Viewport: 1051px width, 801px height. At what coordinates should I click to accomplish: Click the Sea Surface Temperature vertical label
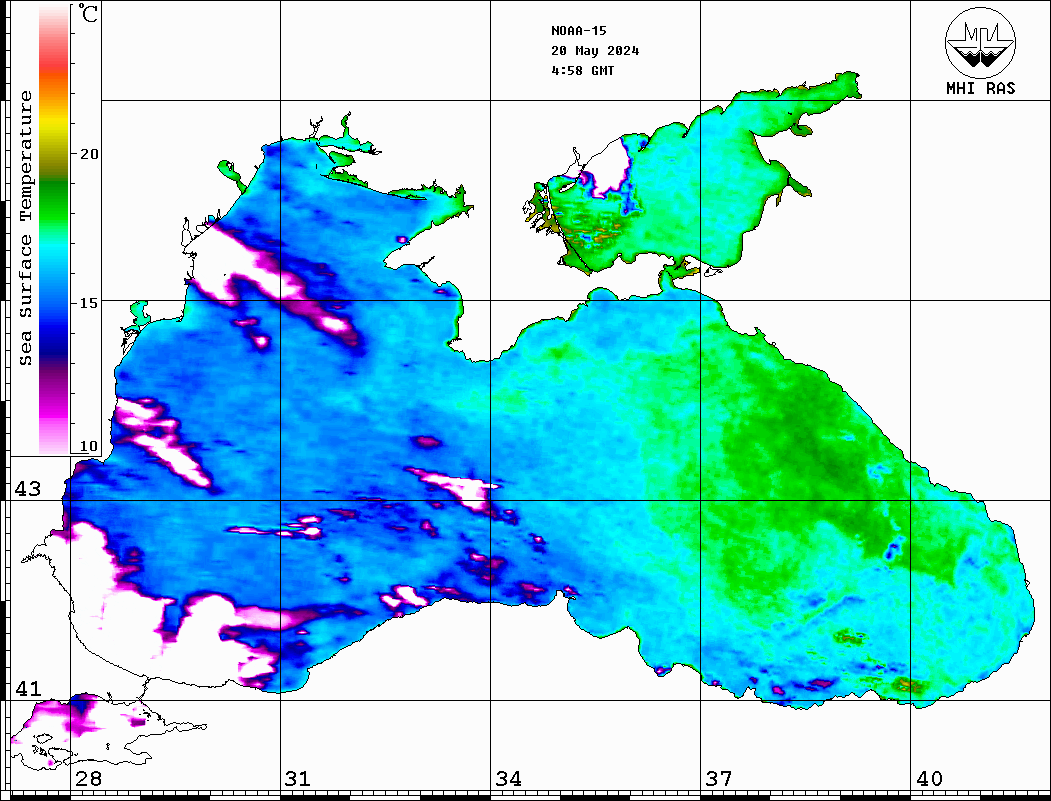[27, 228]
